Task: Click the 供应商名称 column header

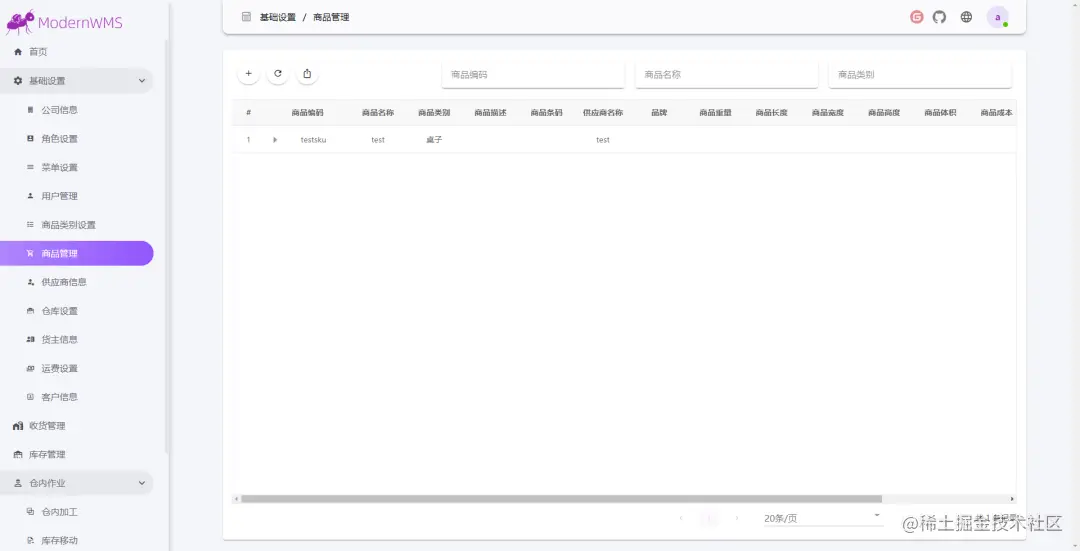Action: click(x=603, y=112)
